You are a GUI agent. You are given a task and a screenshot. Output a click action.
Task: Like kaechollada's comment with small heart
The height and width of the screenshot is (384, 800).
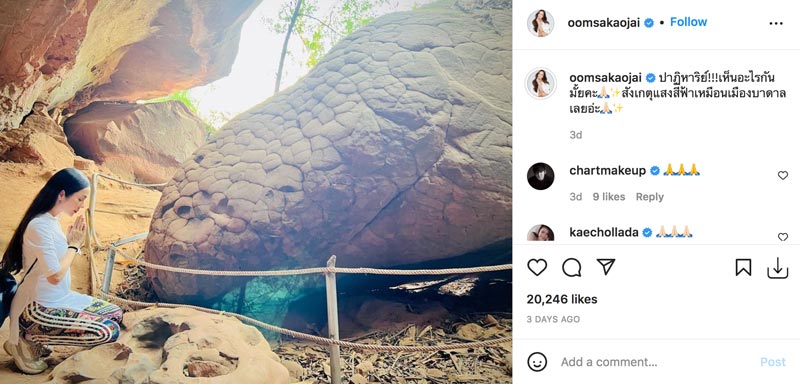pos(783,237)
